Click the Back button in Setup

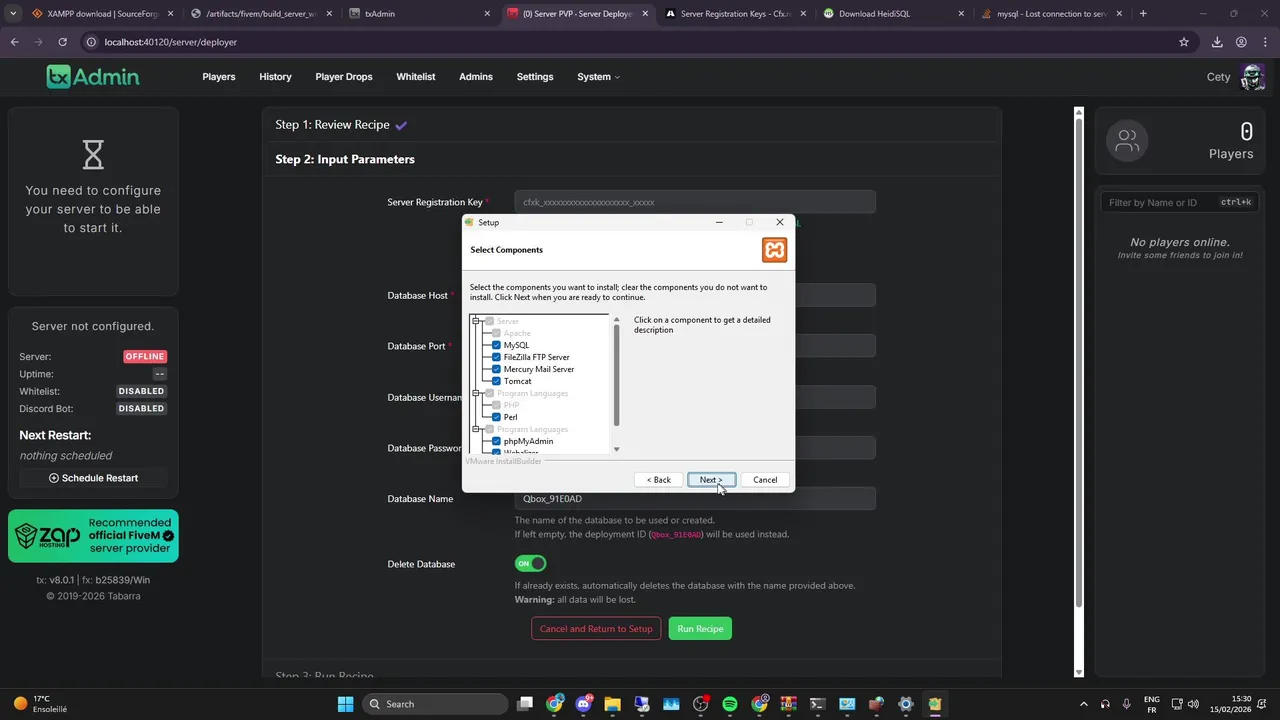click(659, 480)
